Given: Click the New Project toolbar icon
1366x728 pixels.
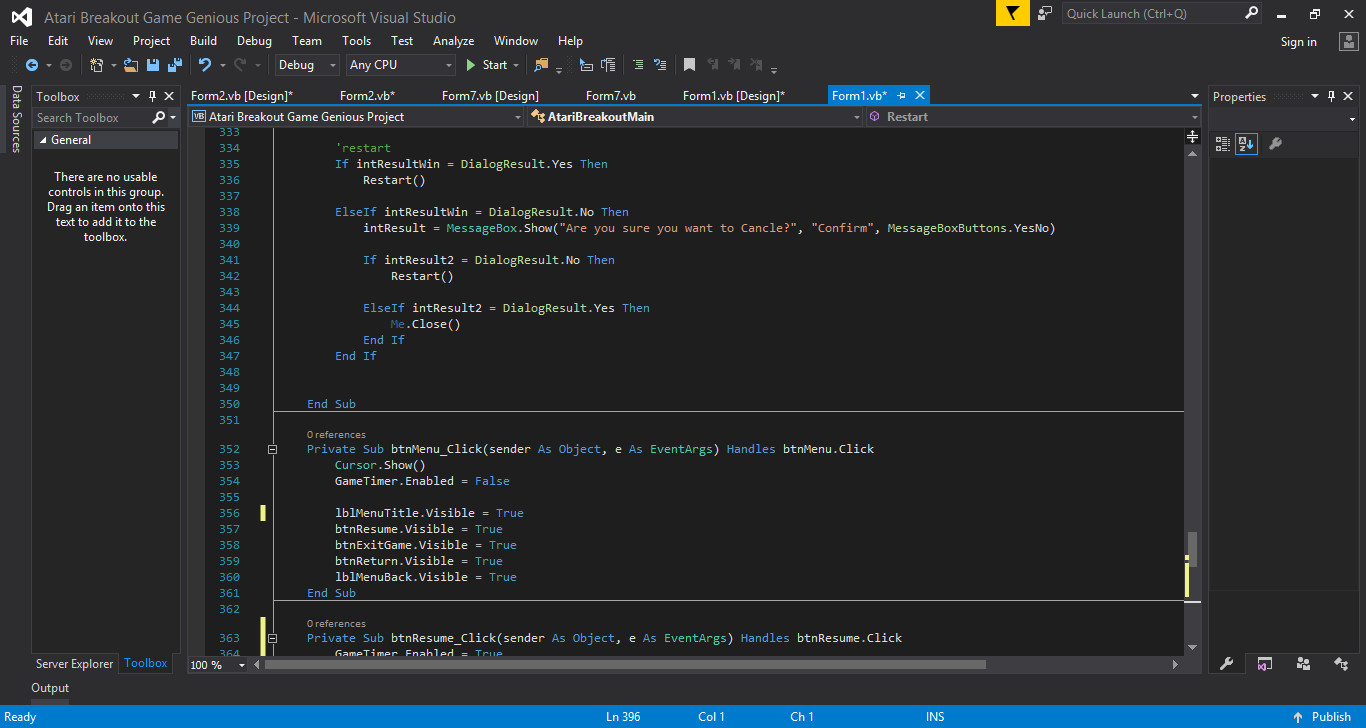Looking at the screenshot, I should (97, 65).
